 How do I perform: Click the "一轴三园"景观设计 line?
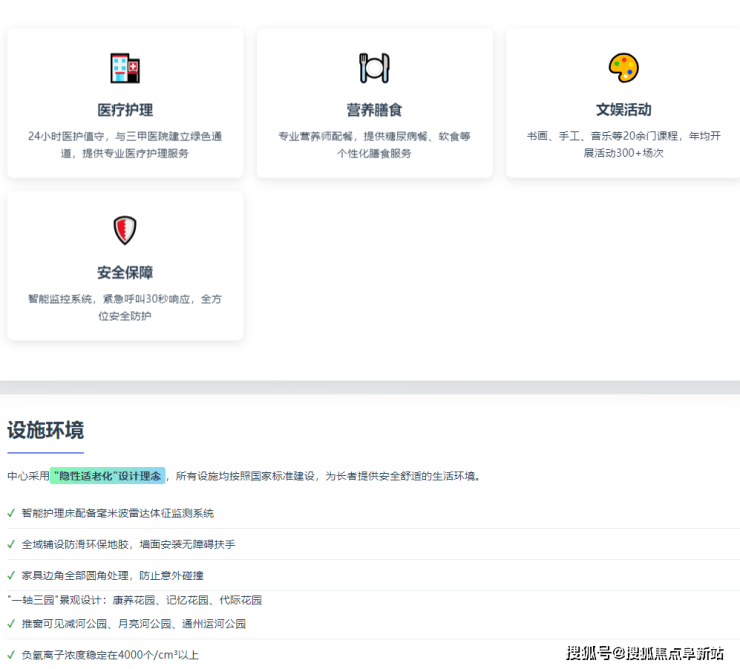(134, 600)
